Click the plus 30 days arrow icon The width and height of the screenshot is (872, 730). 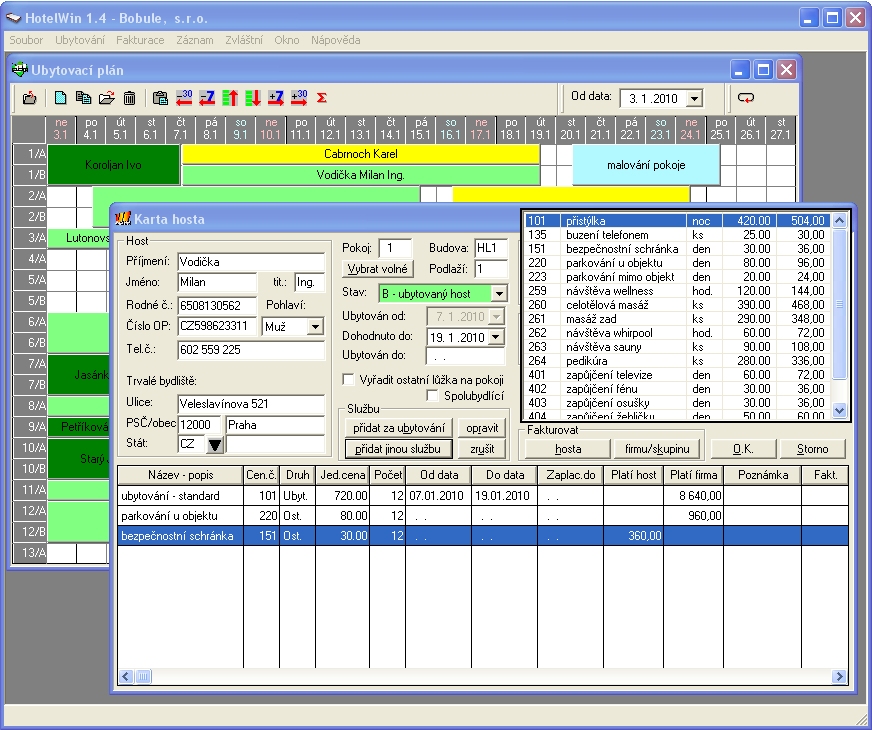(x=299, y=98)
